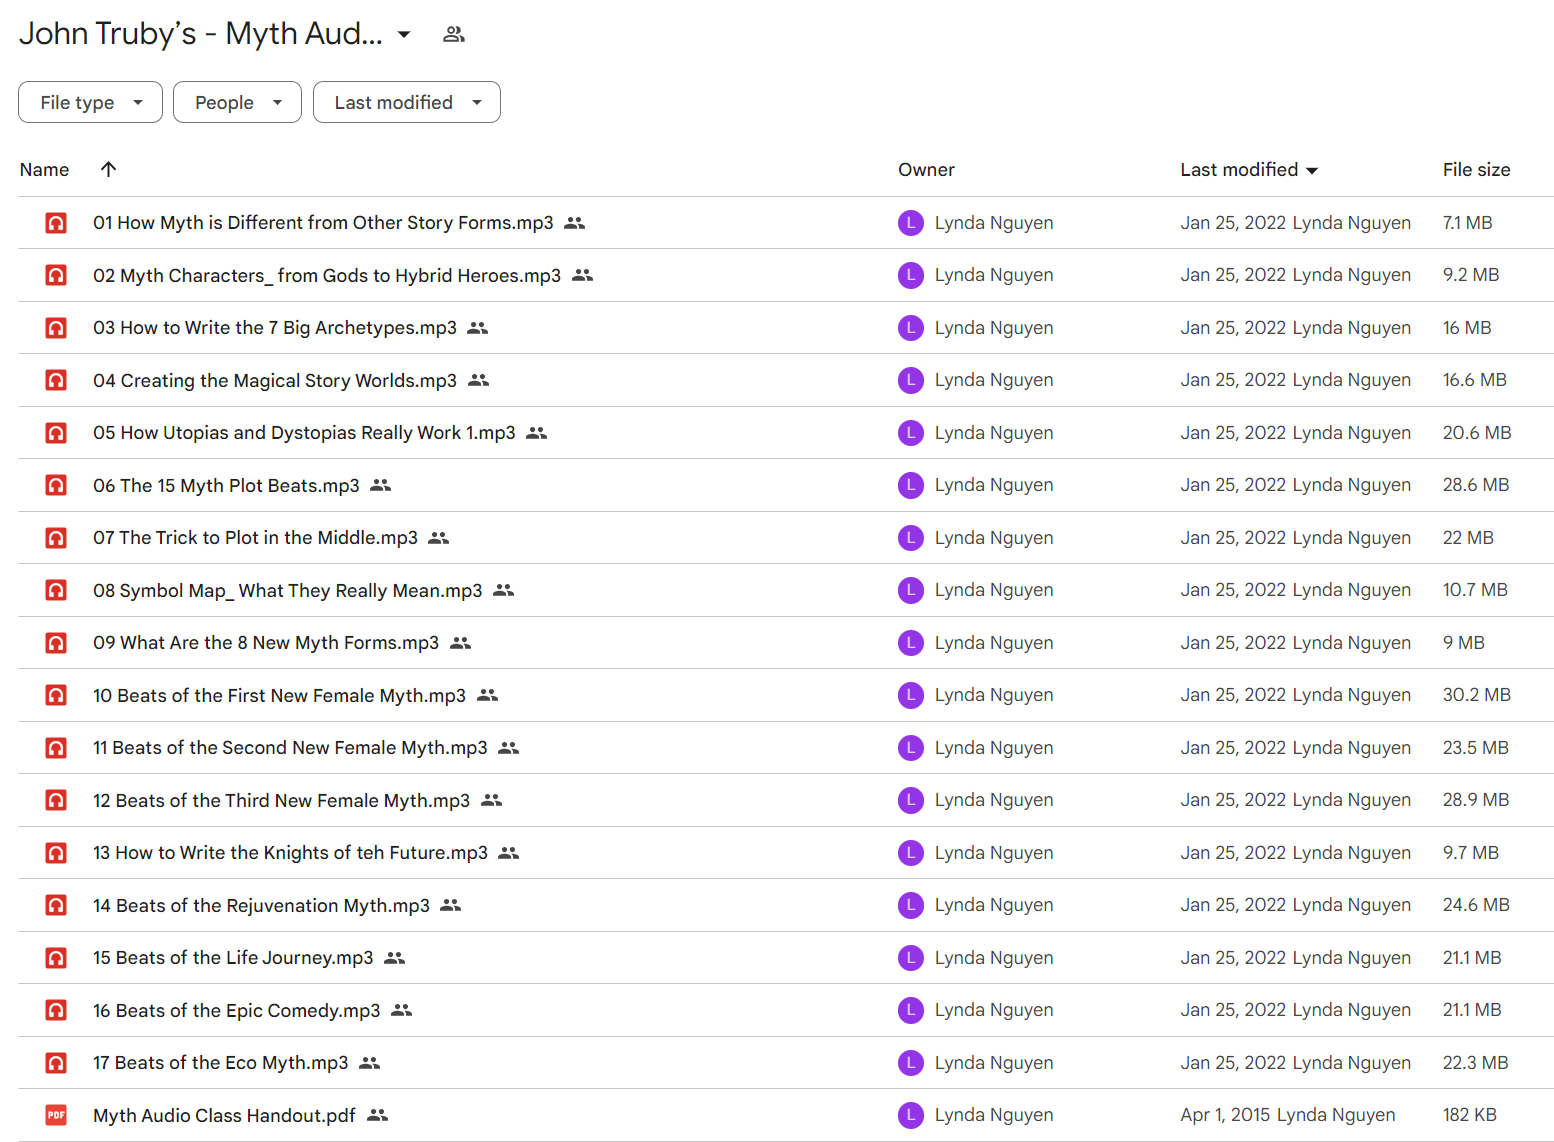Open 01 How Myth is Different from Other Story Forms.mp3
Image resolution: width=1554 pixels, height=1142 pixels.
click(x=323, y=223)
